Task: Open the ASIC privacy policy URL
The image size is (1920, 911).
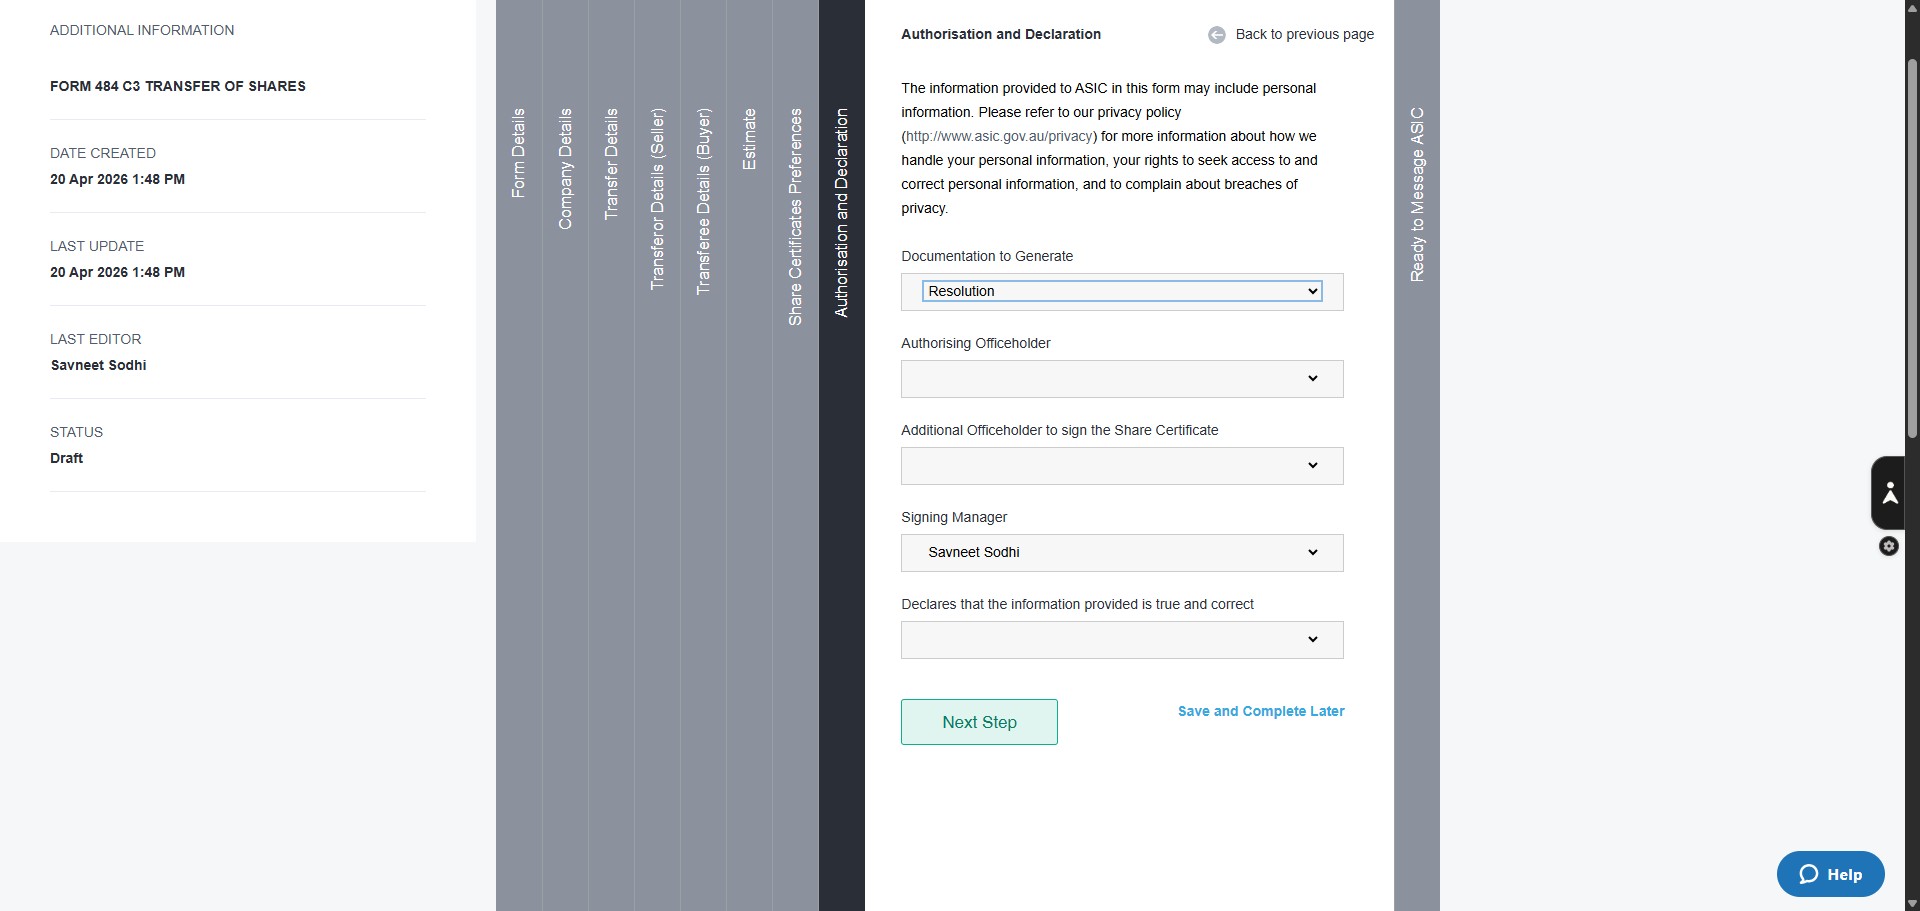Action: pos(999,136)
